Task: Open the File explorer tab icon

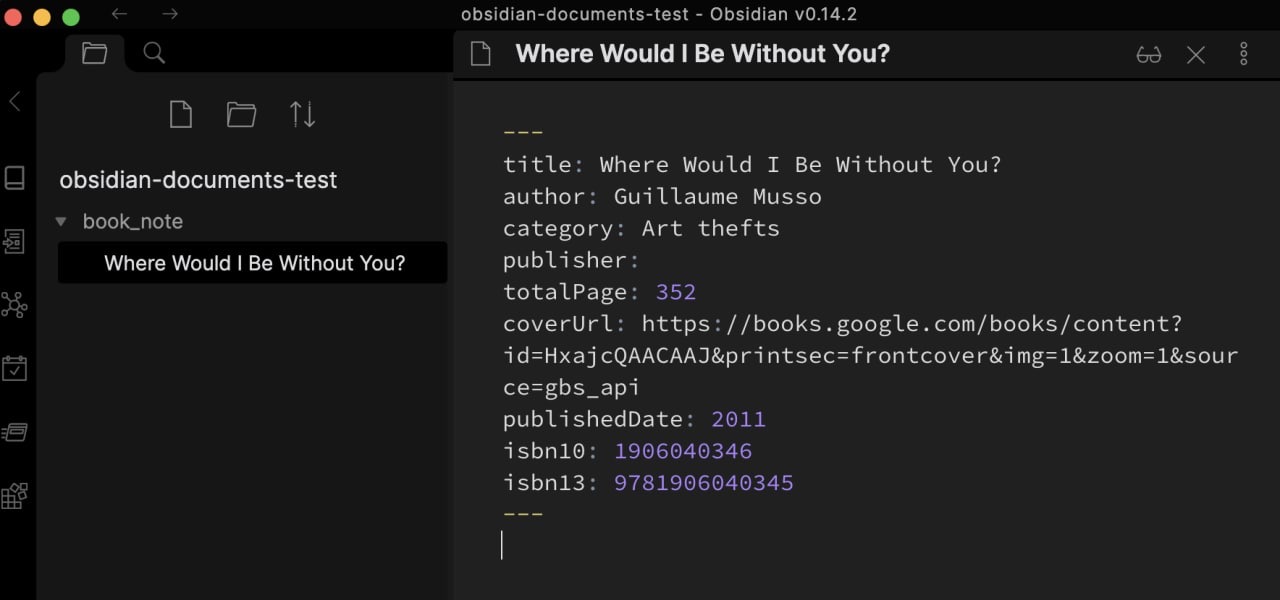Action: click(x=94, y=53)
